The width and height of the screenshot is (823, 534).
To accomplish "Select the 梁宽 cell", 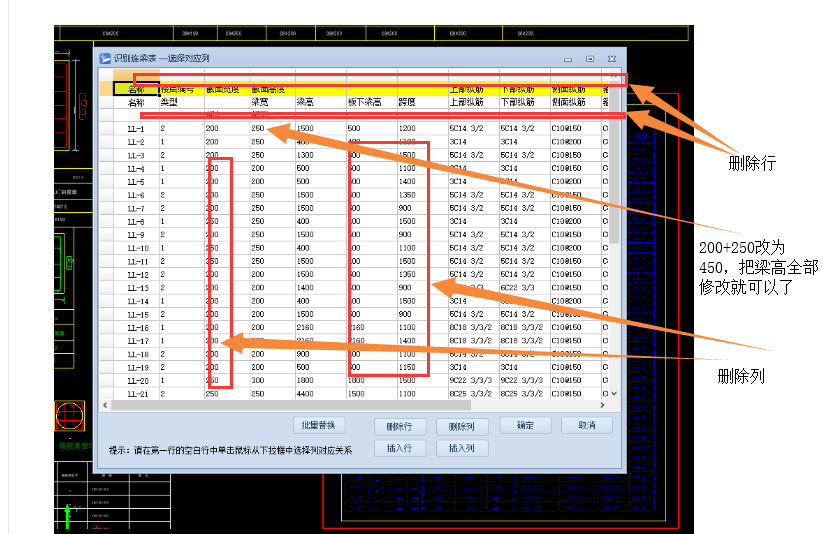I will [272, 102].
